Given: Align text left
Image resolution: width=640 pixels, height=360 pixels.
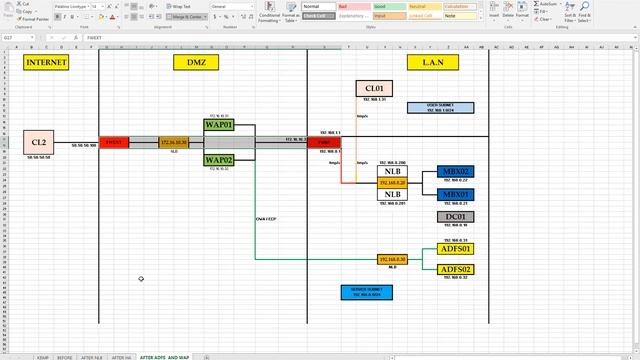Looking at the screenshot, I should (x=127, y=17).
